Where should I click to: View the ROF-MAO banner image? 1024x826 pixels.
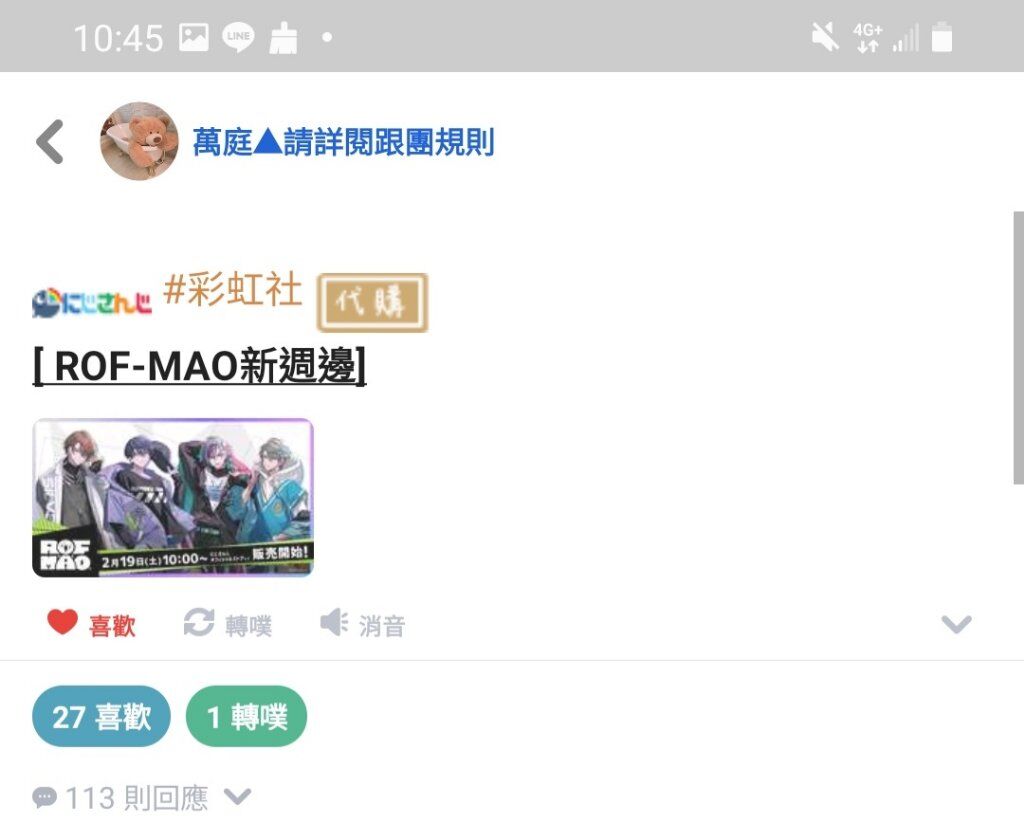tap(173, 498)
